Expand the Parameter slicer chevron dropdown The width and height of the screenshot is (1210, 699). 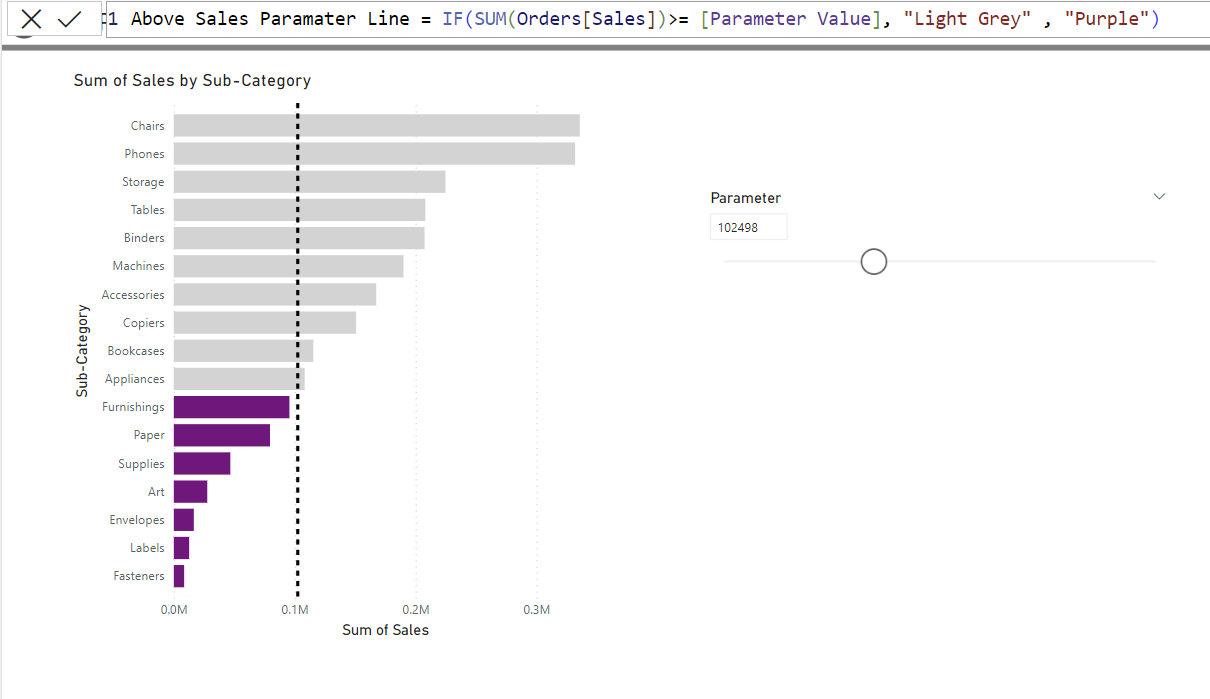[x=1159, y=197]
